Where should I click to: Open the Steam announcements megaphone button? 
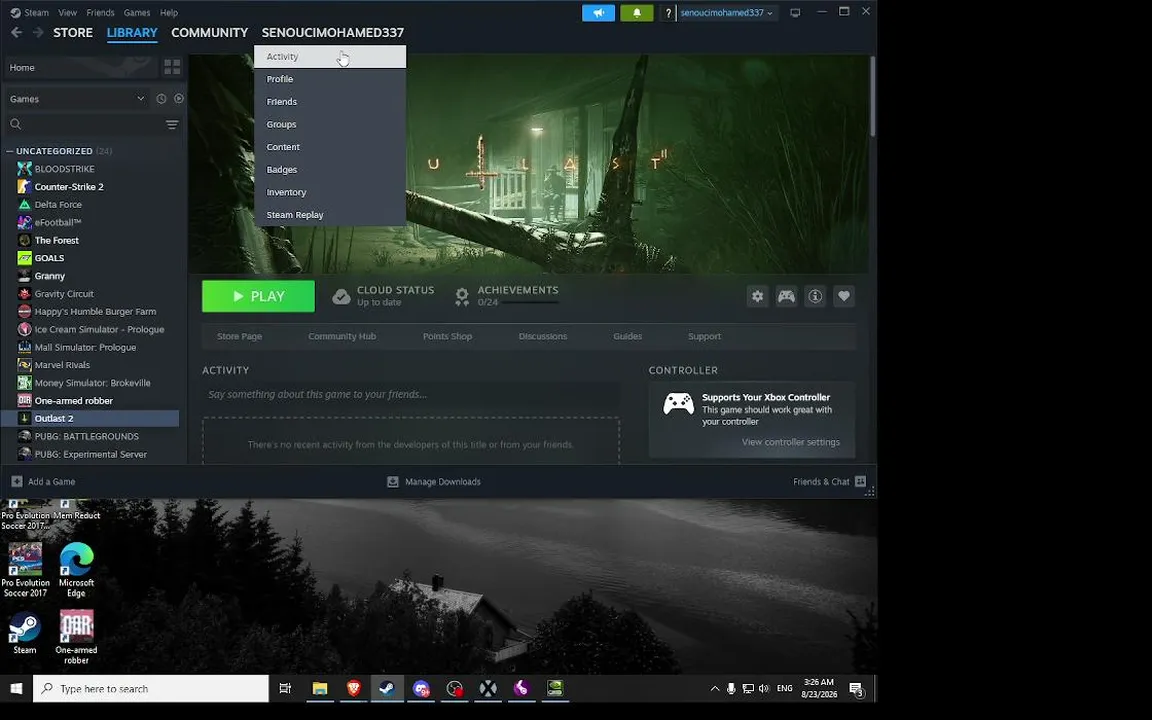598,12
